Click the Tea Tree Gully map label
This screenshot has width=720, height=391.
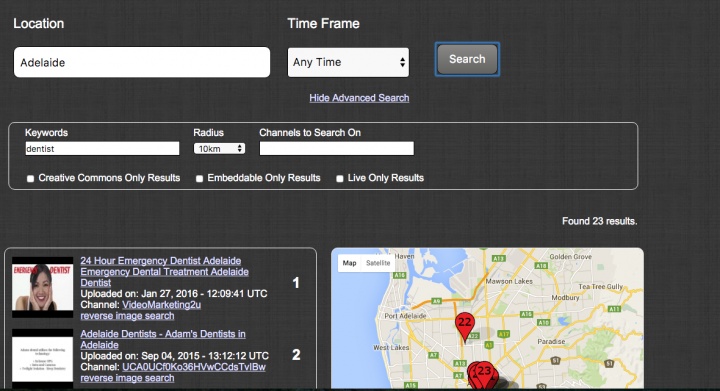[600, 286]
